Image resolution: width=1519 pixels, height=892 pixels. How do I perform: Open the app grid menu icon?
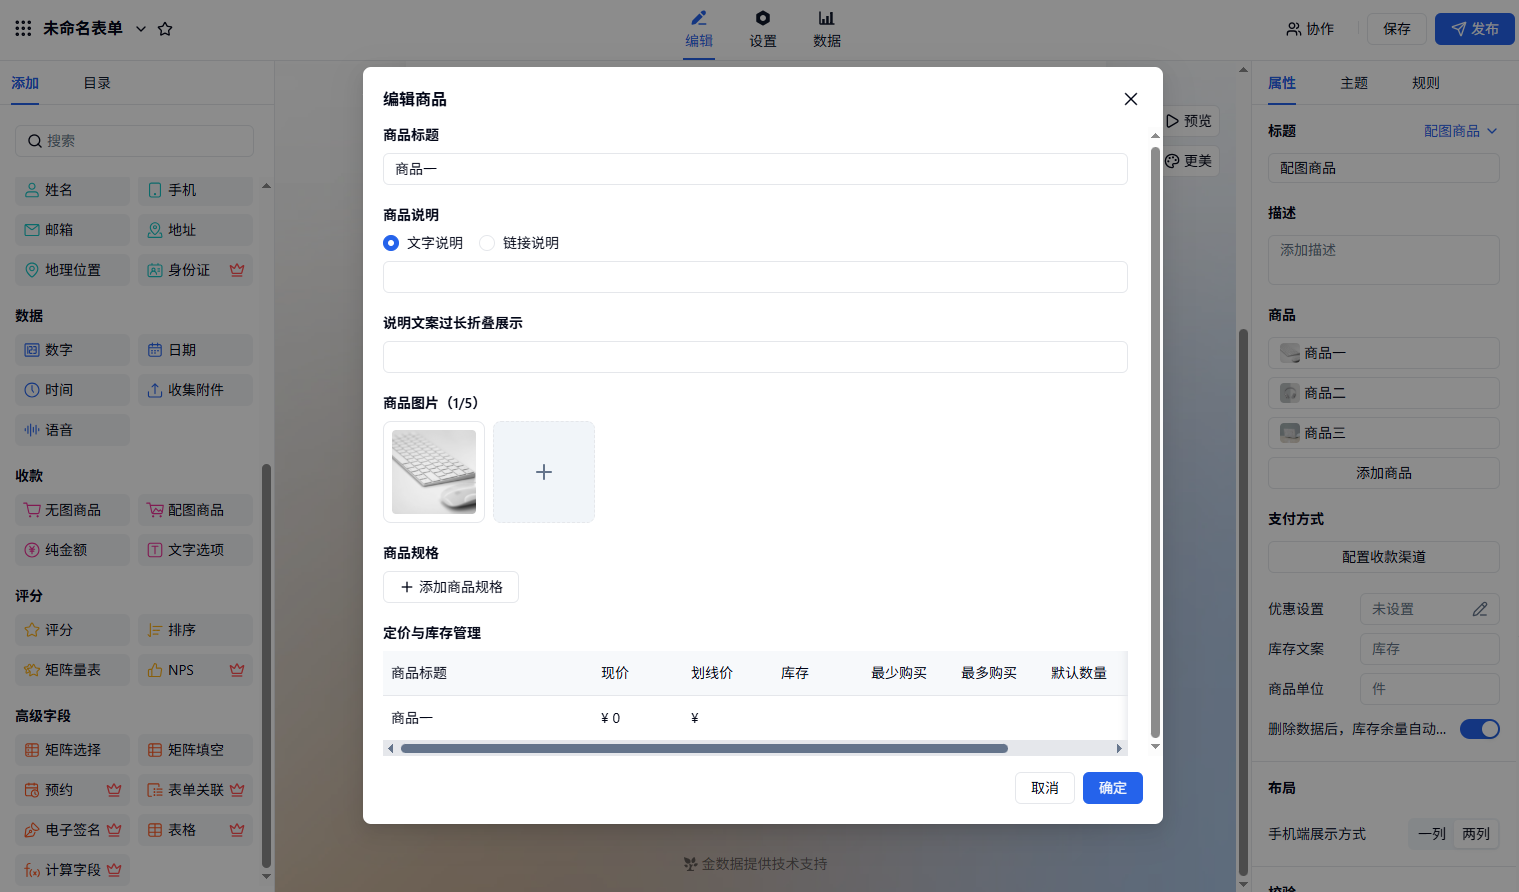[23, 29]
